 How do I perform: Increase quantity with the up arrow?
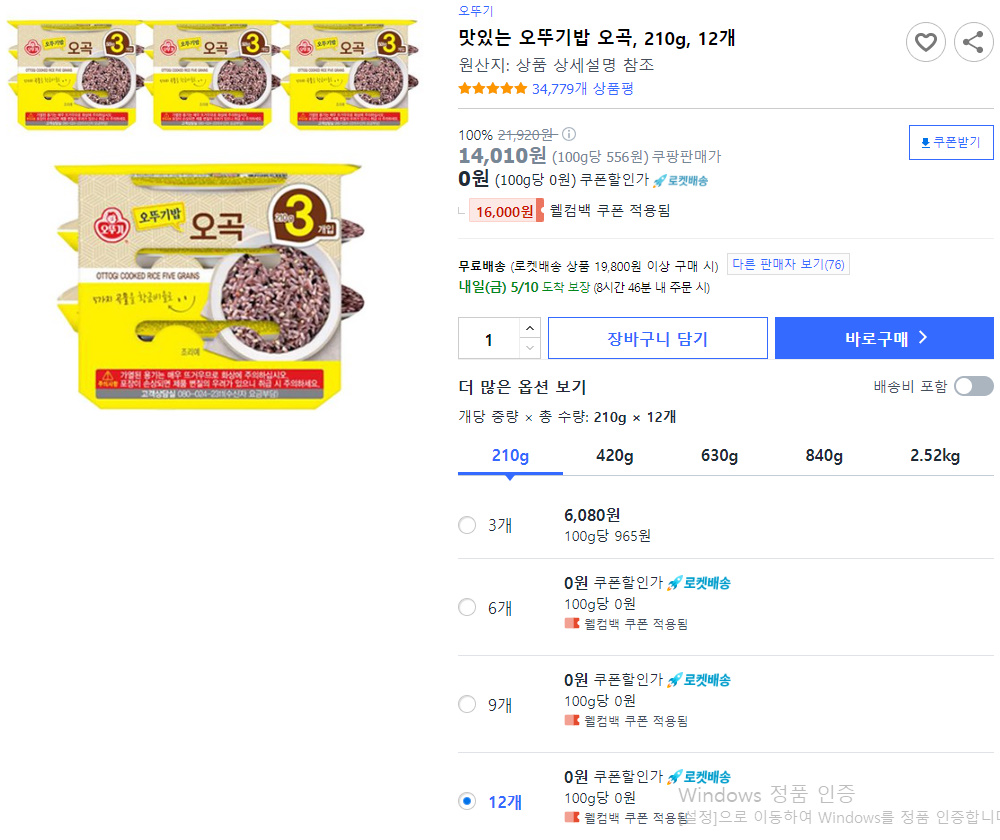coord(530,328)
